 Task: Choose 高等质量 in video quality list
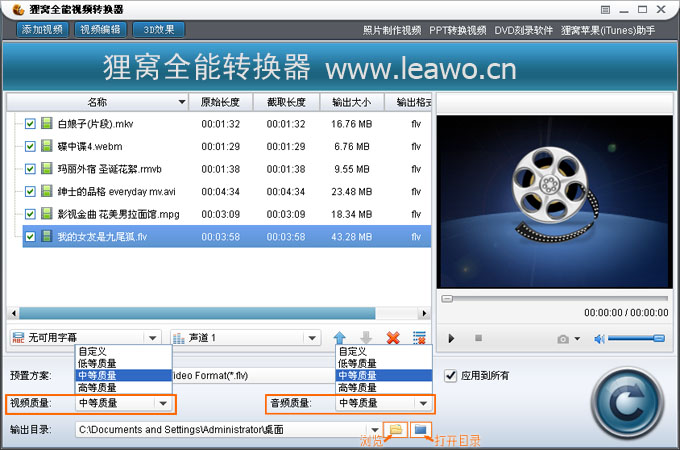tap(124, 387)
